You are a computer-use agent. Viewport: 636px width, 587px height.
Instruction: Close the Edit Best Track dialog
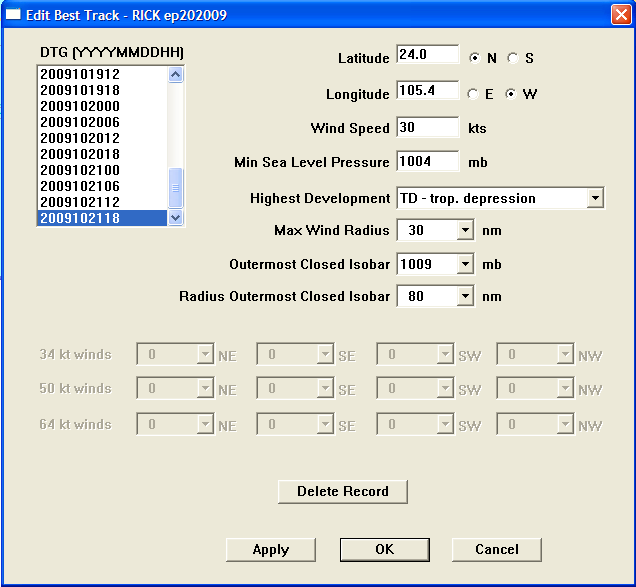click(x=619, y=14)
